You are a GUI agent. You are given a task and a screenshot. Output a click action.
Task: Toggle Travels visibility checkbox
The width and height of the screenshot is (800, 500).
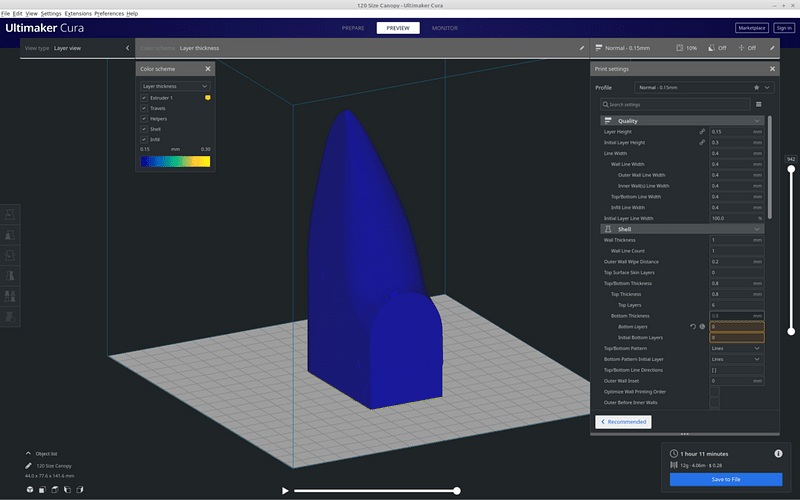point(144,108)
